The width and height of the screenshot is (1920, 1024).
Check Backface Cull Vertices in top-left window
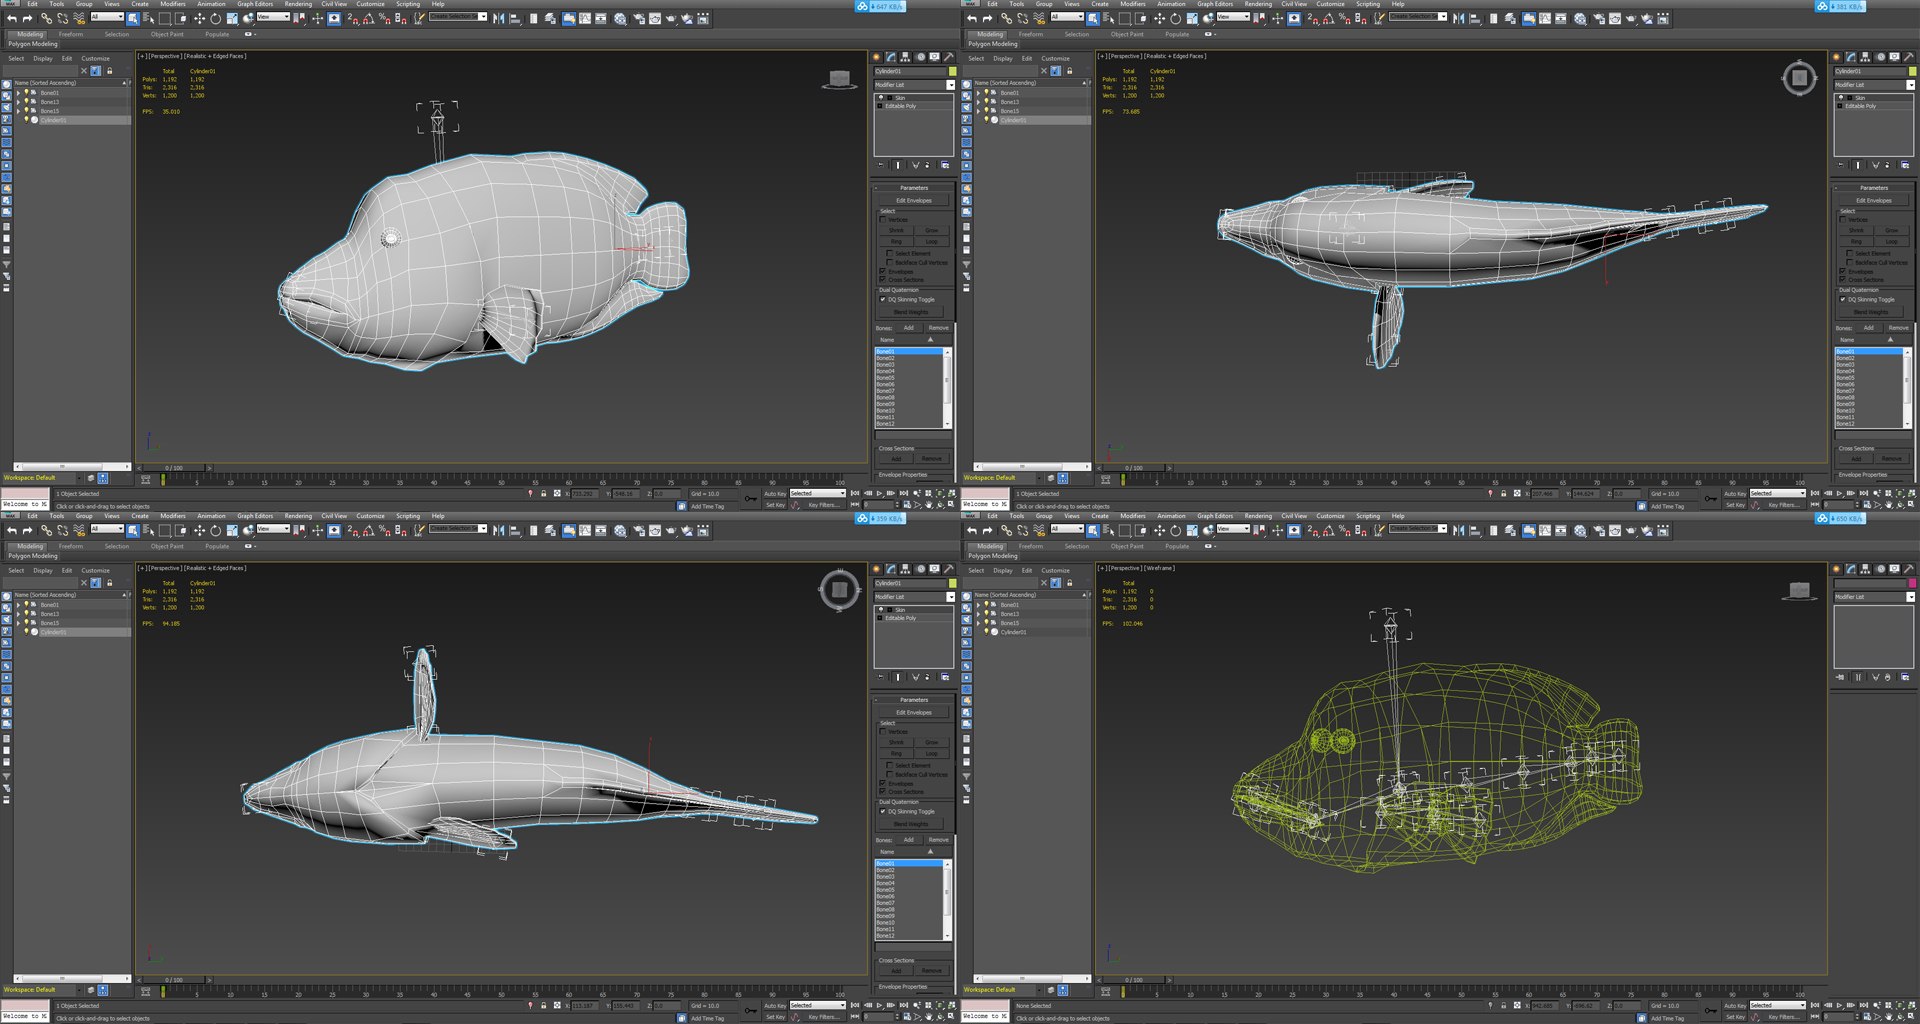[890, 262]
